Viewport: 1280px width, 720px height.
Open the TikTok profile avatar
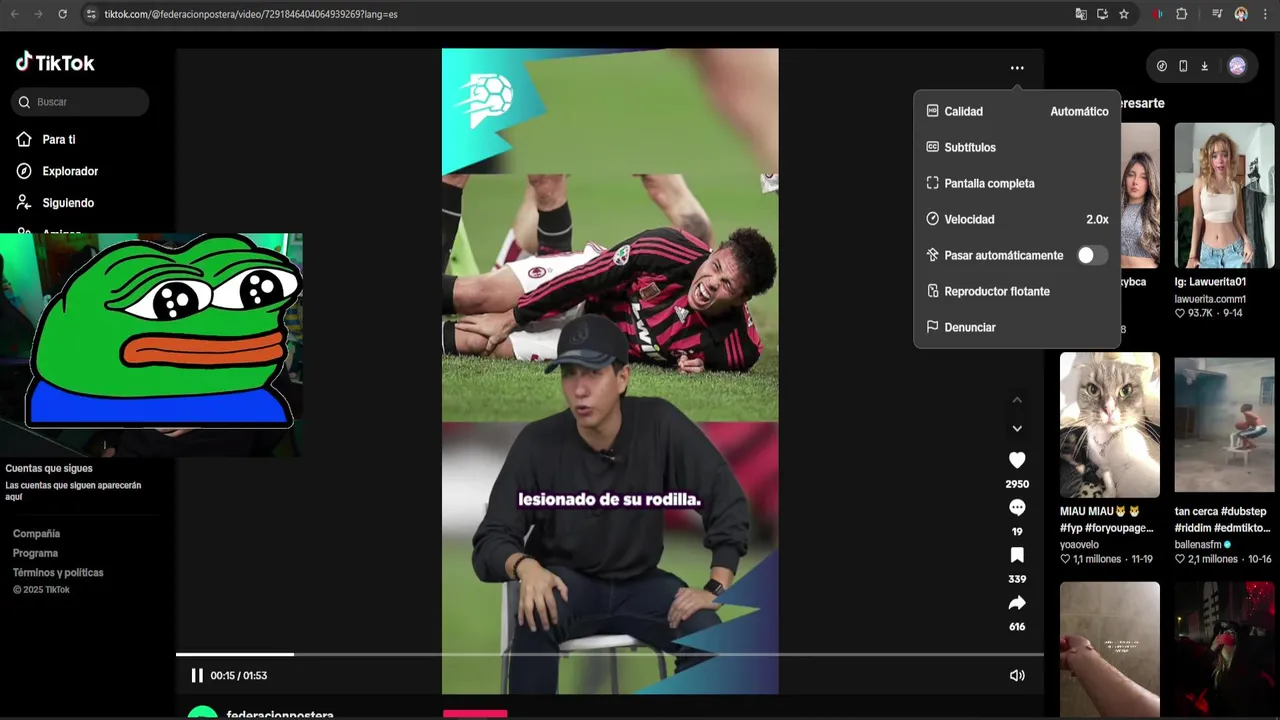click(x=1237, y=66)
